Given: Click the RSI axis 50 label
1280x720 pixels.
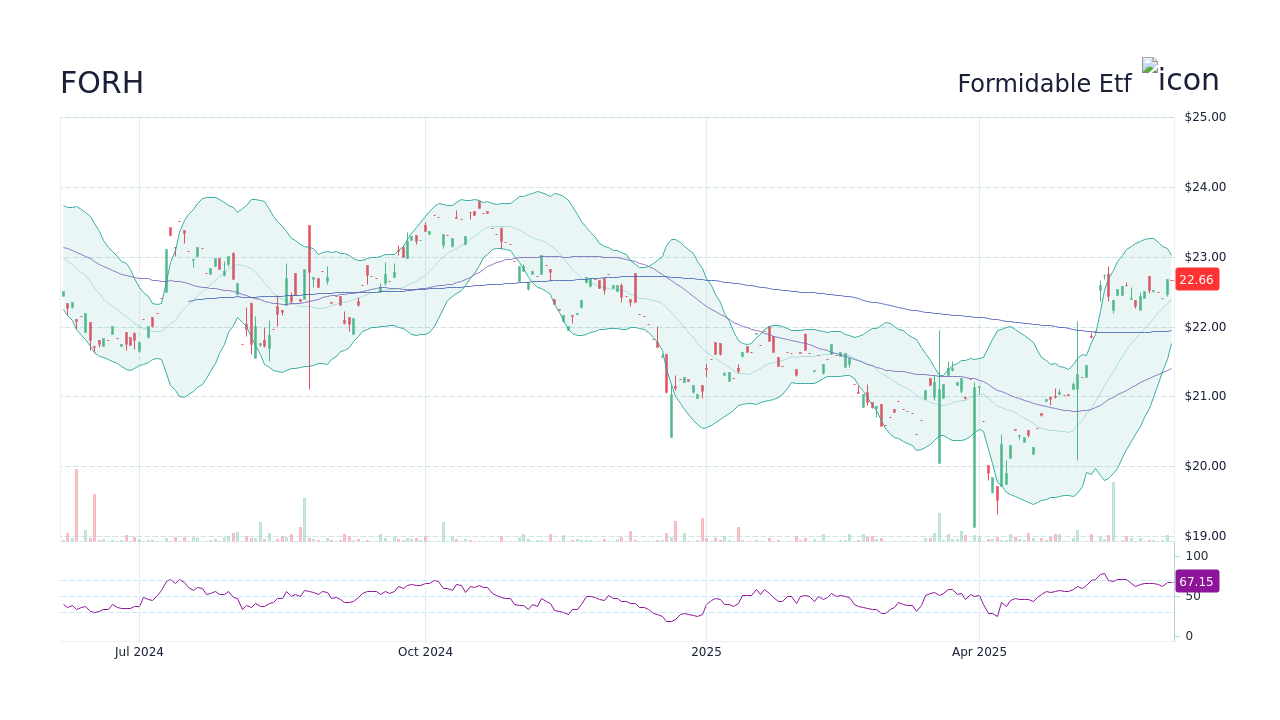Looking at the screenshot, I should pos(1193,596).
